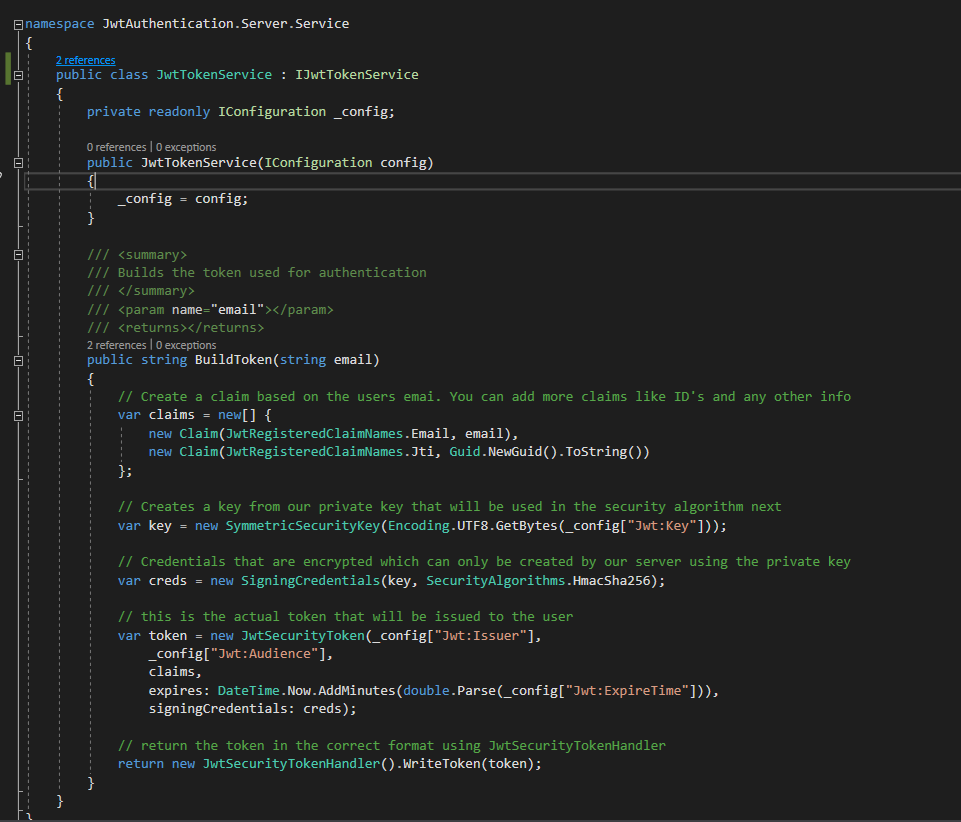
Task: Set a breakpoint on the _config assignment line
Action: pyautogui.click(x=8, y=198)
